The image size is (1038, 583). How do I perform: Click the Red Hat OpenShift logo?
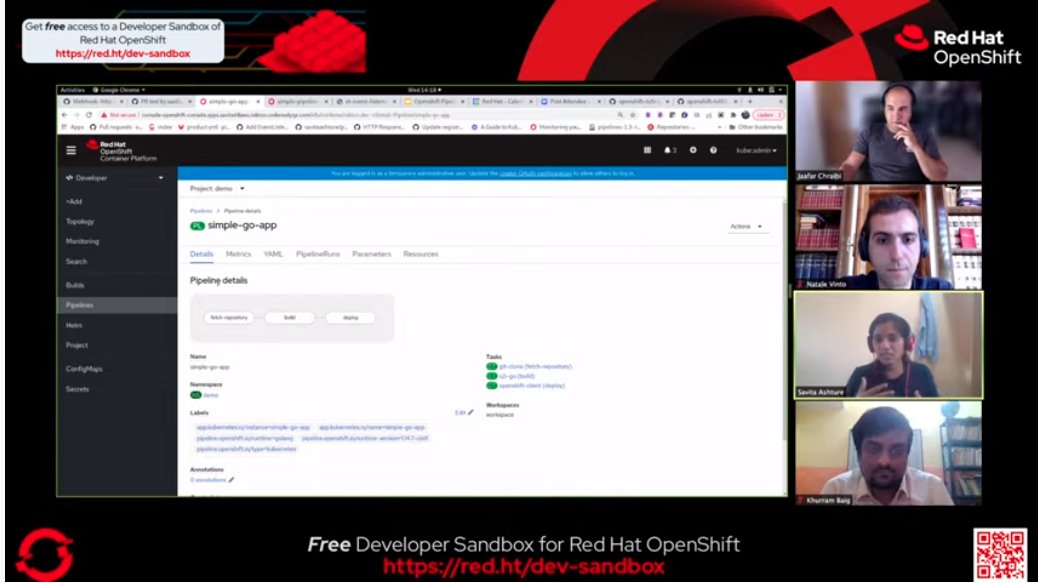pos(122,152)
